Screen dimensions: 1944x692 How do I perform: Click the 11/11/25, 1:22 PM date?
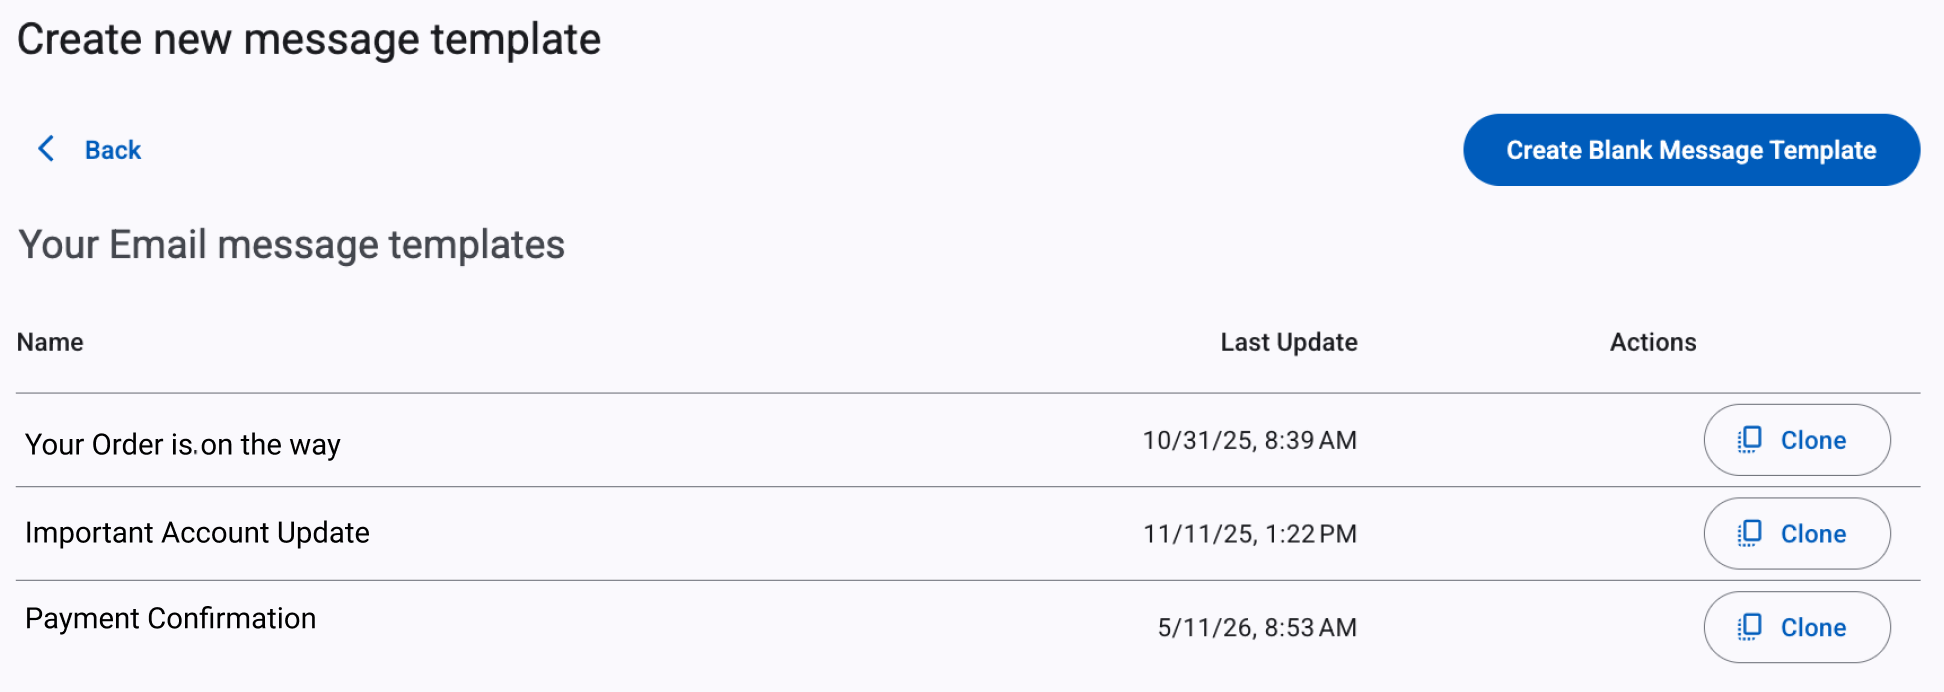tap(1250, 534)
